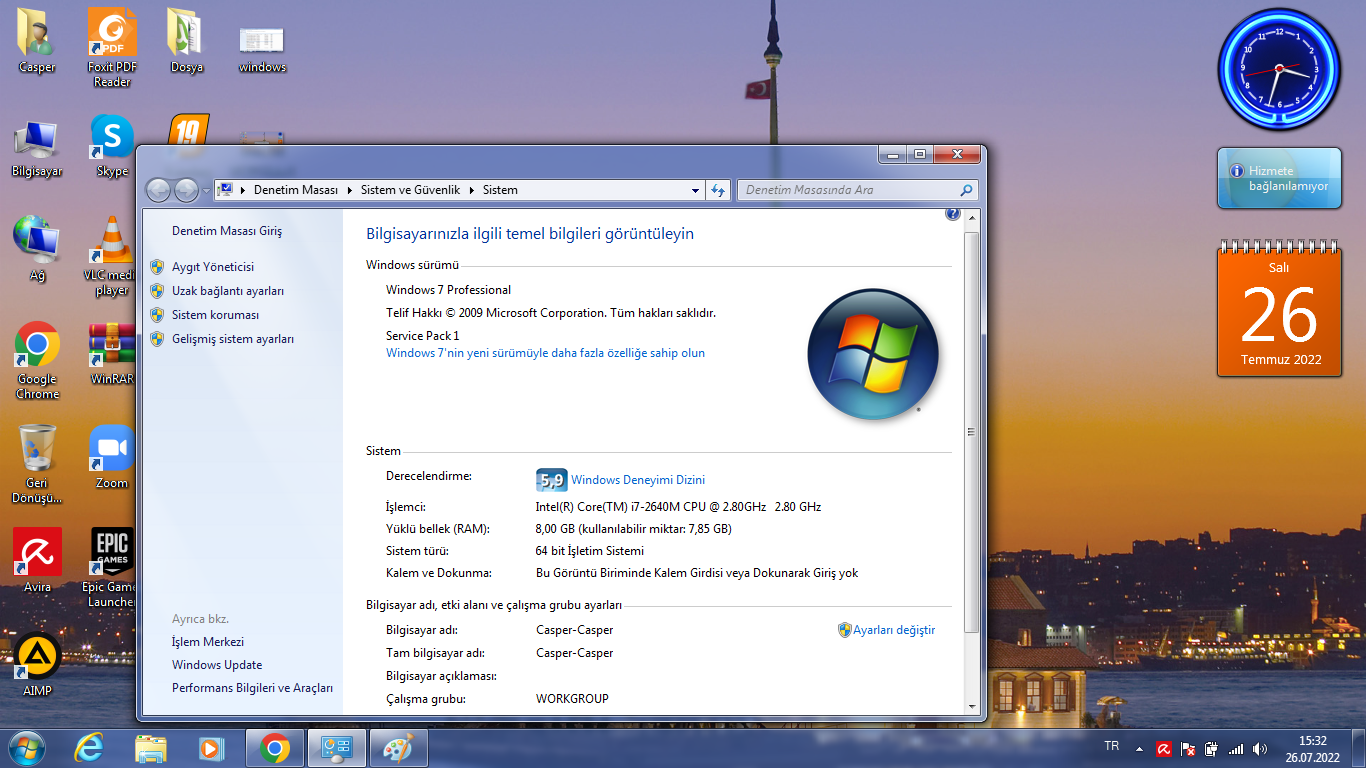1366x768 pixels.
Task: Select the VLC media player desktop shortcut
Action: pos(112,256)
